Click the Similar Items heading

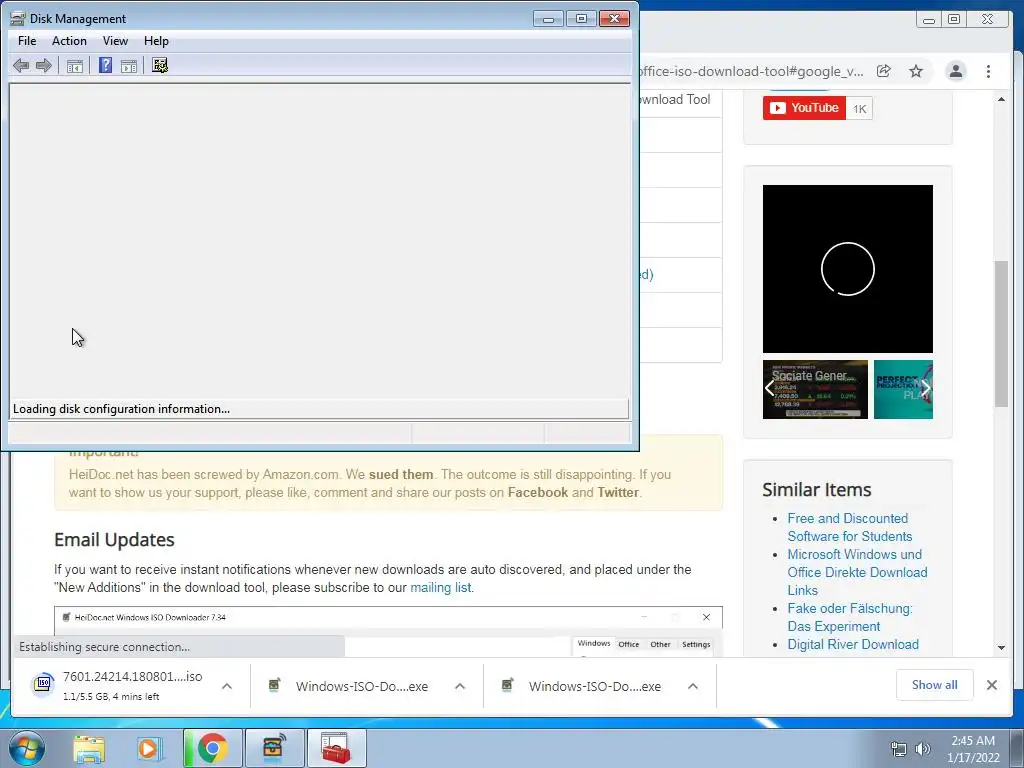tap(816, 489)
